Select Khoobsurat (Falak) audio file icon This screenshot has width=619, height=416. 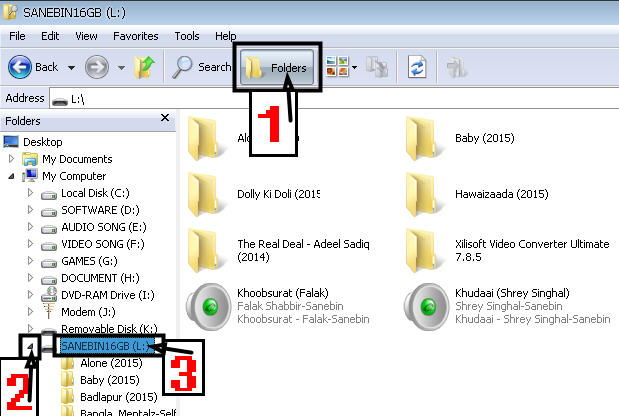pyautogui.click(x=209, y=306)
